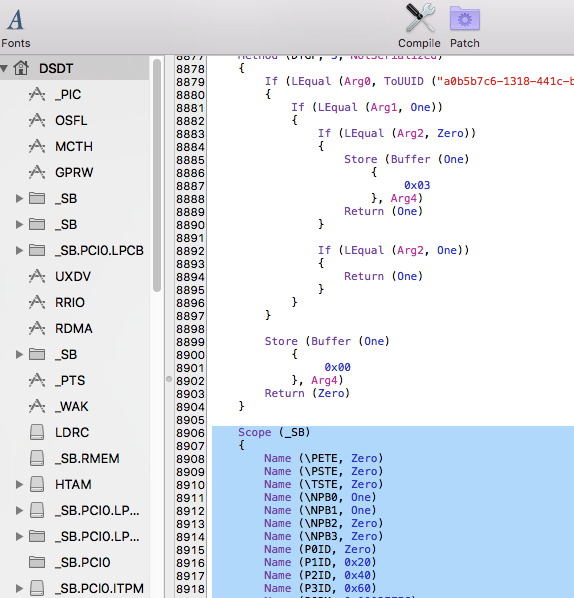Image resolution: width=574 pixels, height=598 pixels.
Task: Collapse the DSDT root triangle
Action: pyautogui.click(x=4, y=69)
